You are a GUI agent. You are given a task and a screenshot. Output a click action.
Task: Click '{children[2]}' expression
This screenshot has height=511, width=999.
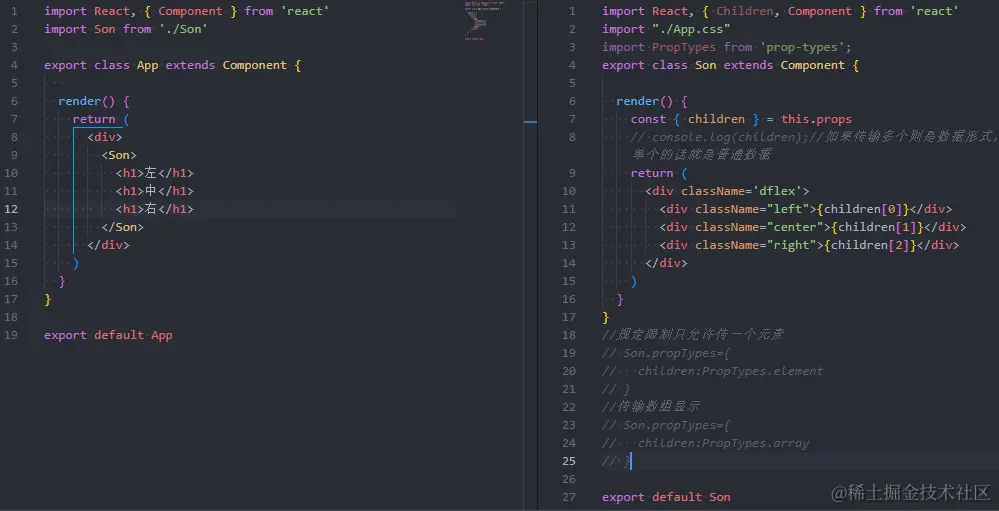click(x=870, y=245)
